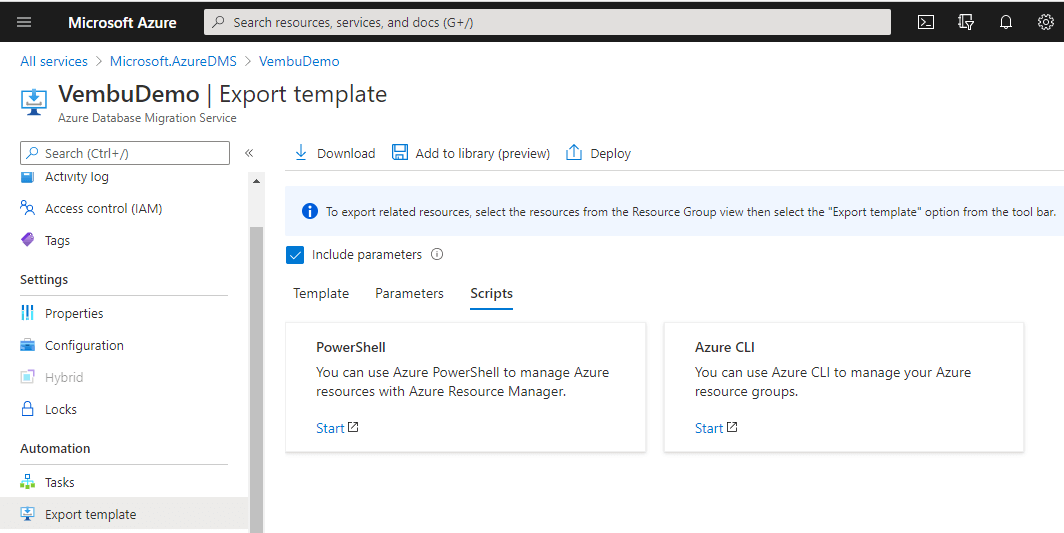Click the Download arrow icon
Screen dimensions: 1064x533
click(301, 153)
